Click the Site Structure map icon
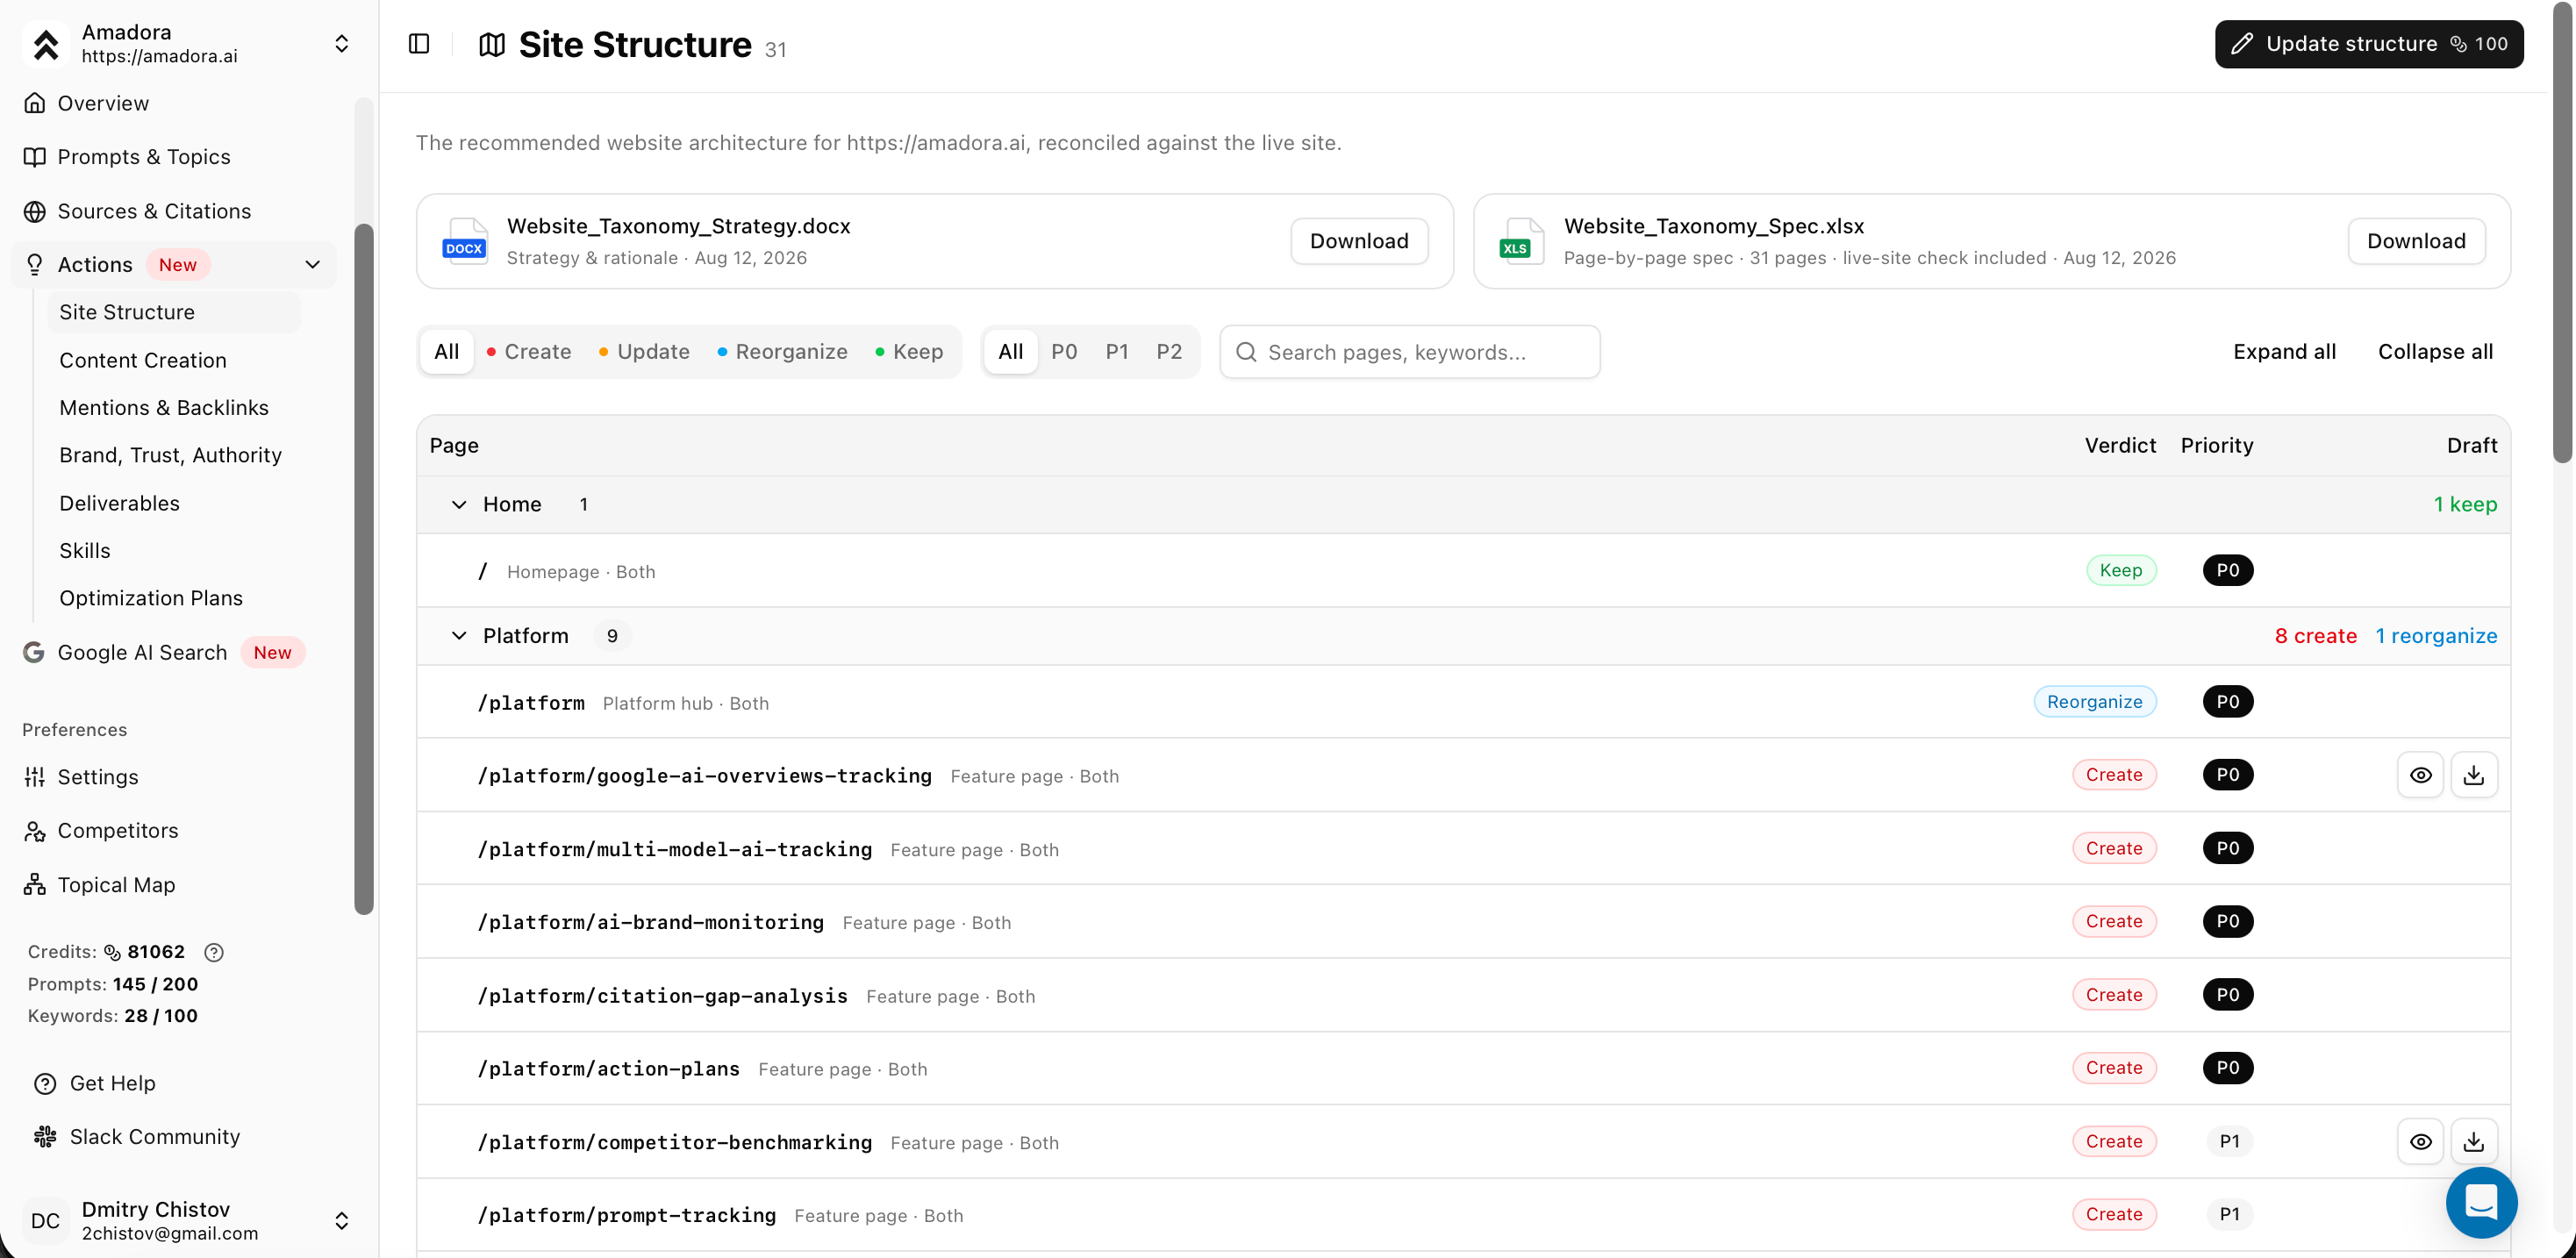2576x1258 pixels. coord(492,45)
